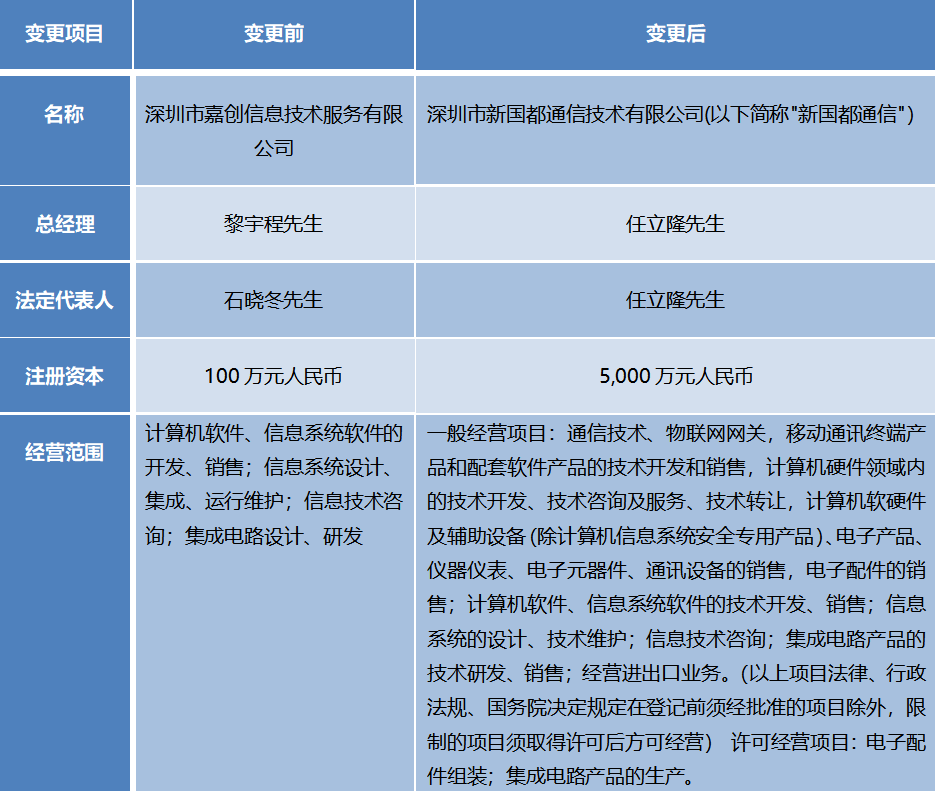This screenshot has width=935, height=791.
Task: Click 任立隆先生 in the 总经理 row
Action: (x=675, y=224)
